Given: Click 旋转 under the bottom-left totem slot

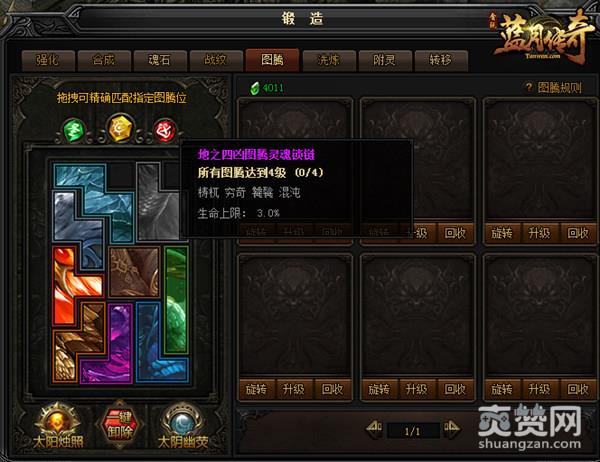Looking at the screenshot, I should pyautogui.click(x=256, y=389).
